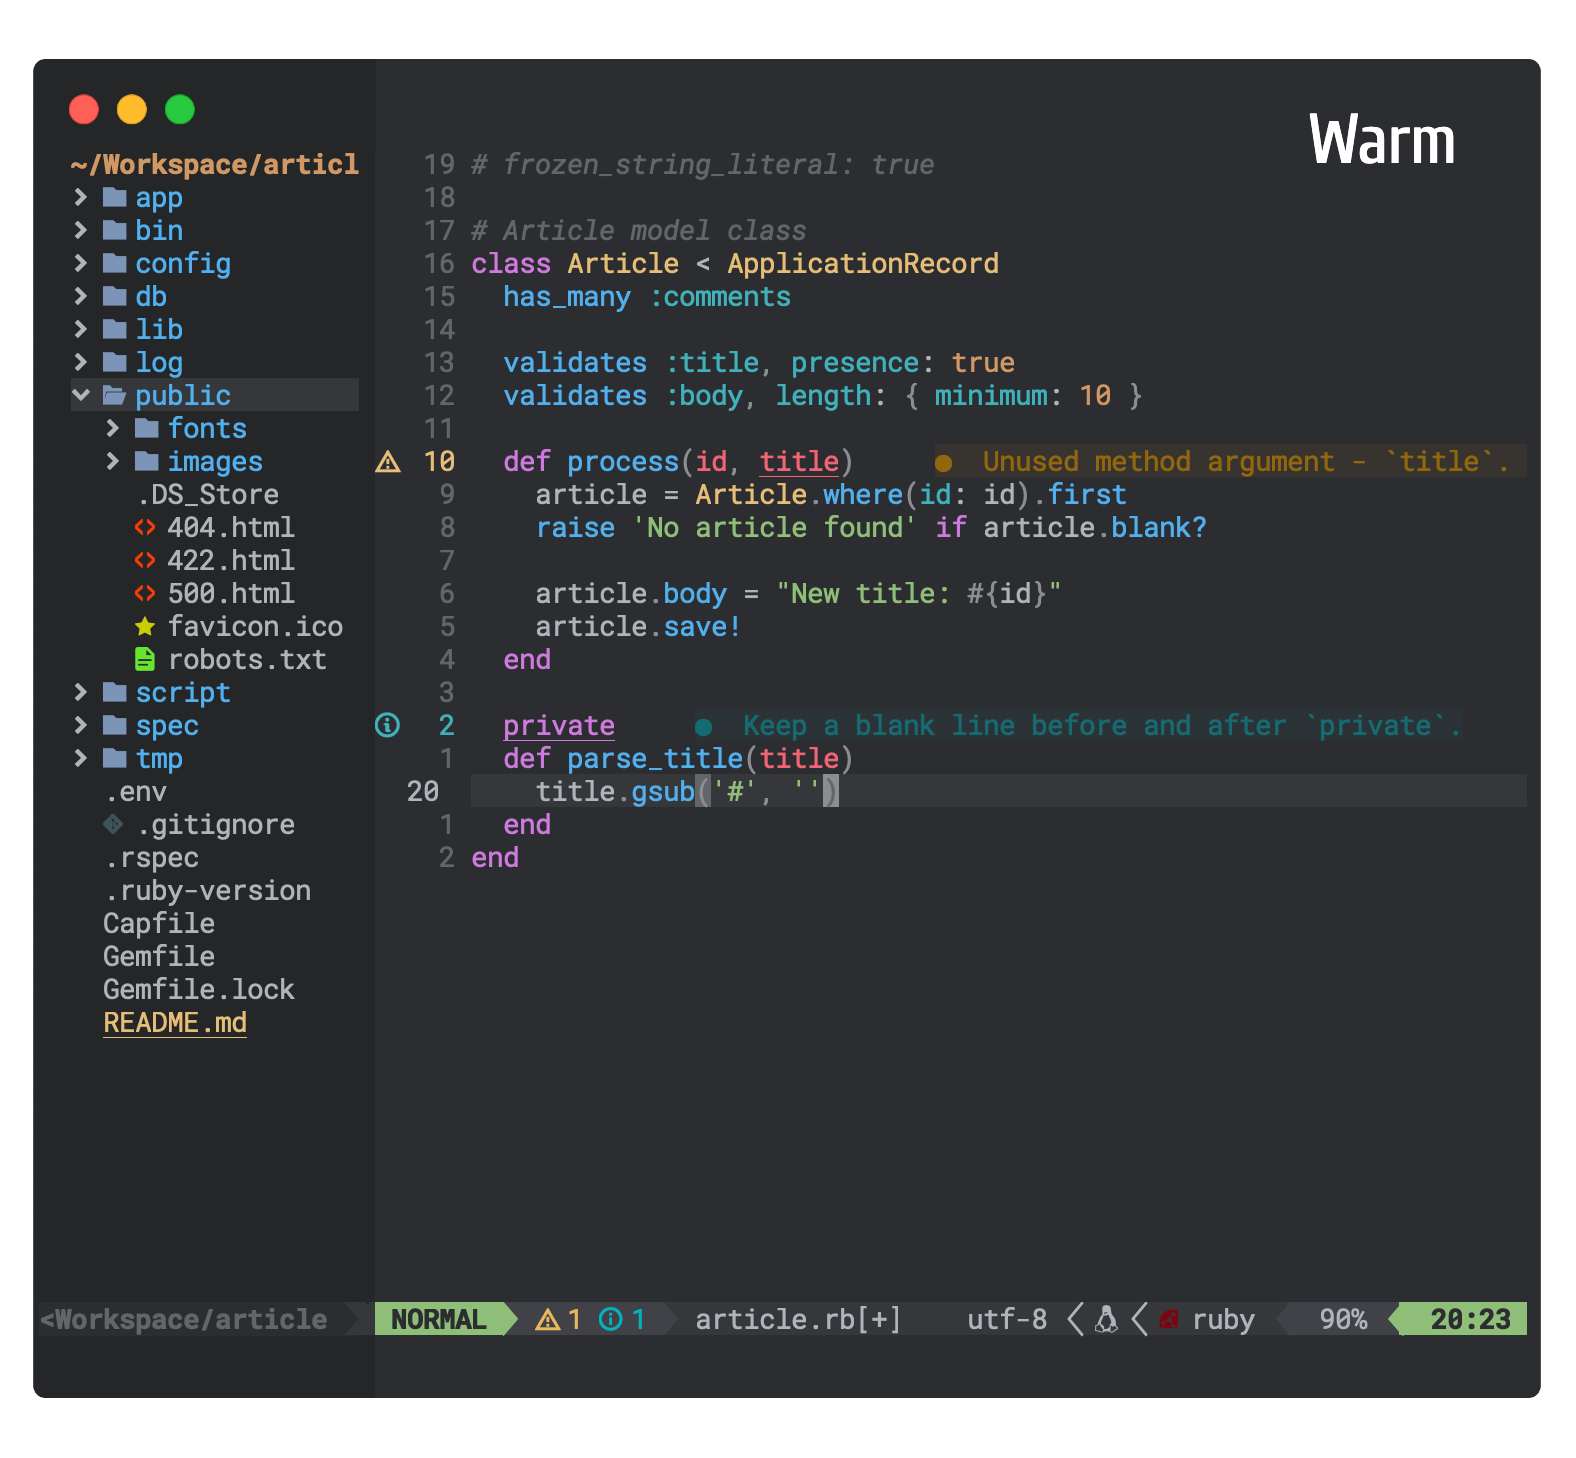Click the 'Unused method argument' diagnostic message
The image size is (1576, 1458).
1246,461
